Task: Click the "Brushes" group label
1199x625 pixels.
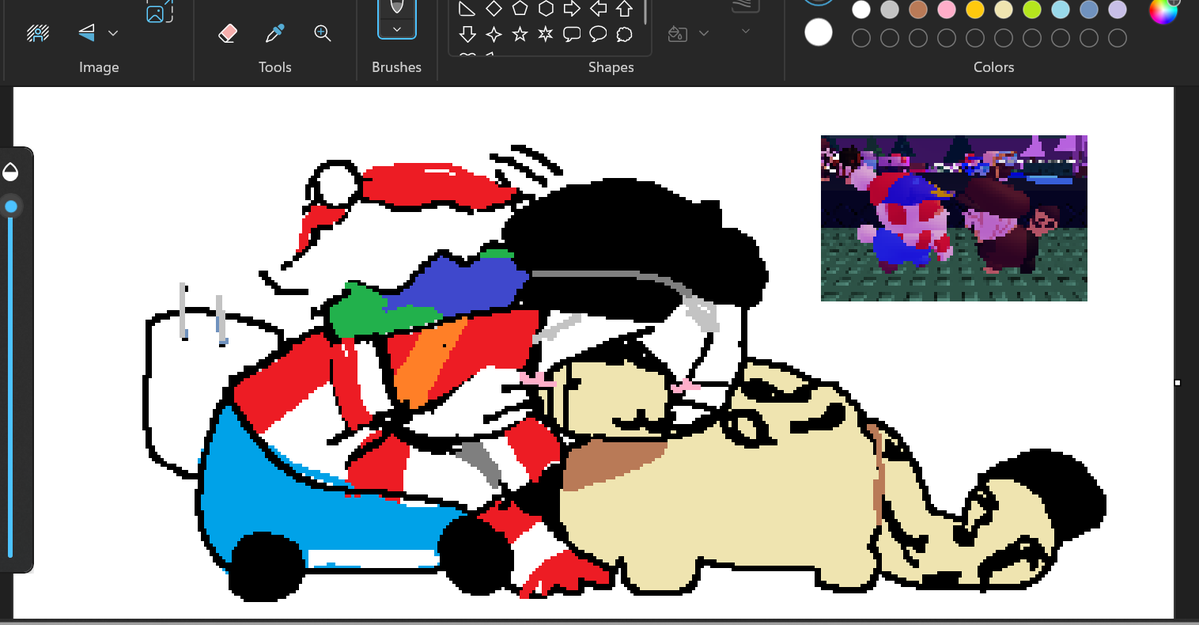Action: [x=396, y=67]
